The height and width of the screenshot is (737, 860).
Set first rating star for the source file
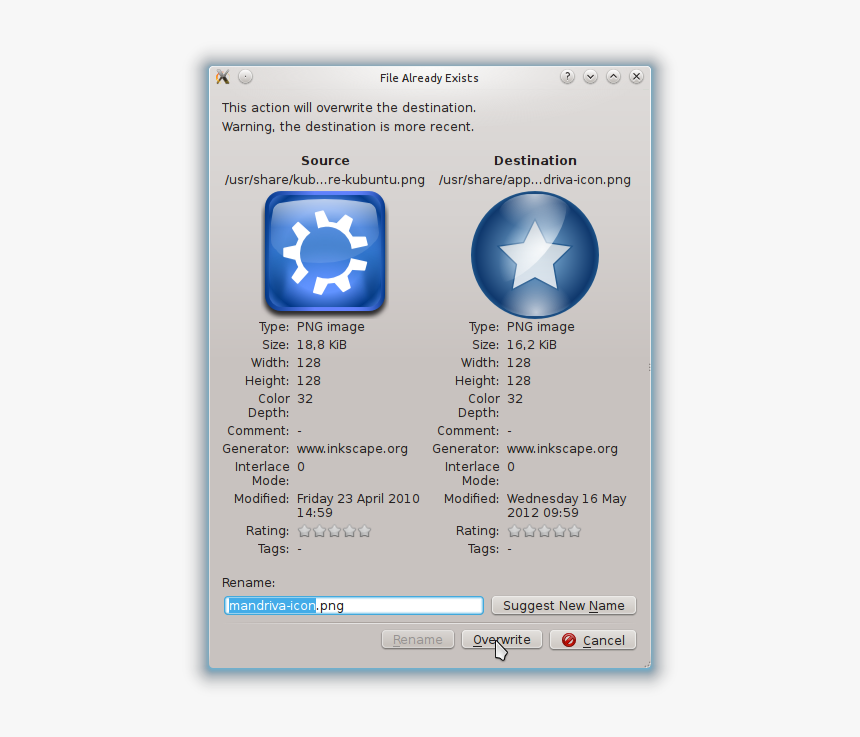point(304,531)
